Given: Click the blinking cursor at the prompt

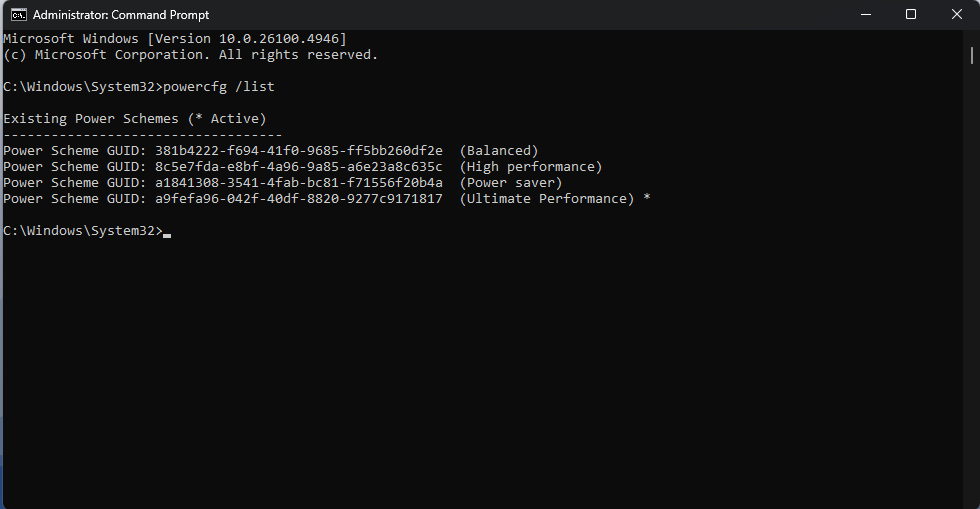Looking at the screenshot, I should tap(167, 235).
